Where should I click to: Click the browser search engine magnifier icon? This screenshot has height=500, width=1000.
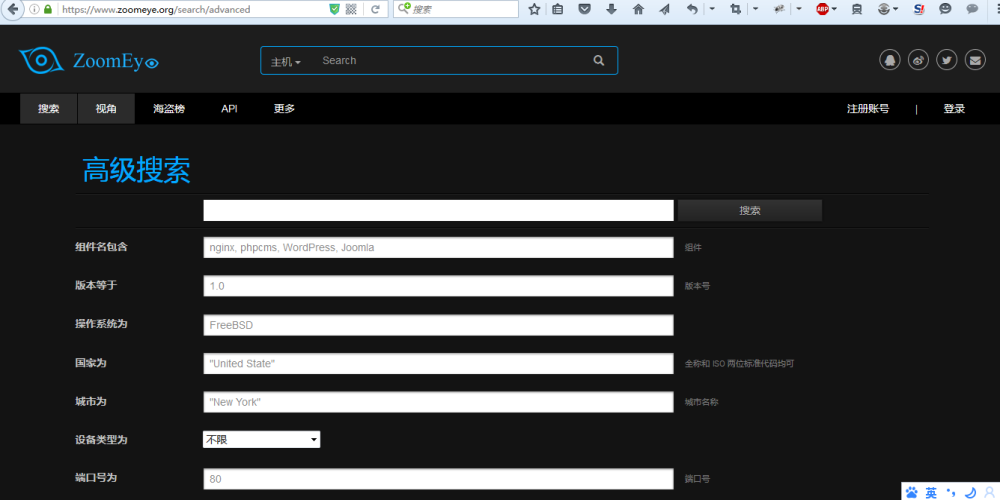[404, 8]
